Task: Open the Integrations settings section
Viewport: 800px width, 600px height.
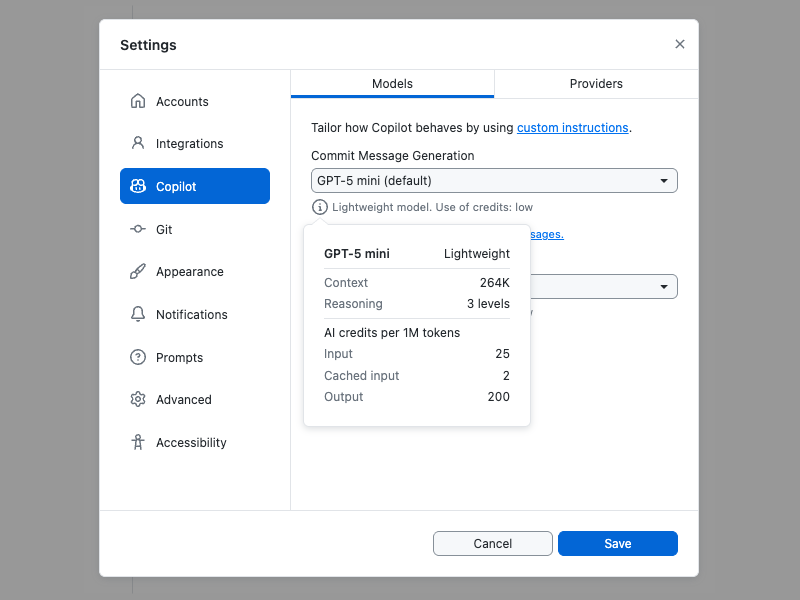Action: tap(195, 143)
